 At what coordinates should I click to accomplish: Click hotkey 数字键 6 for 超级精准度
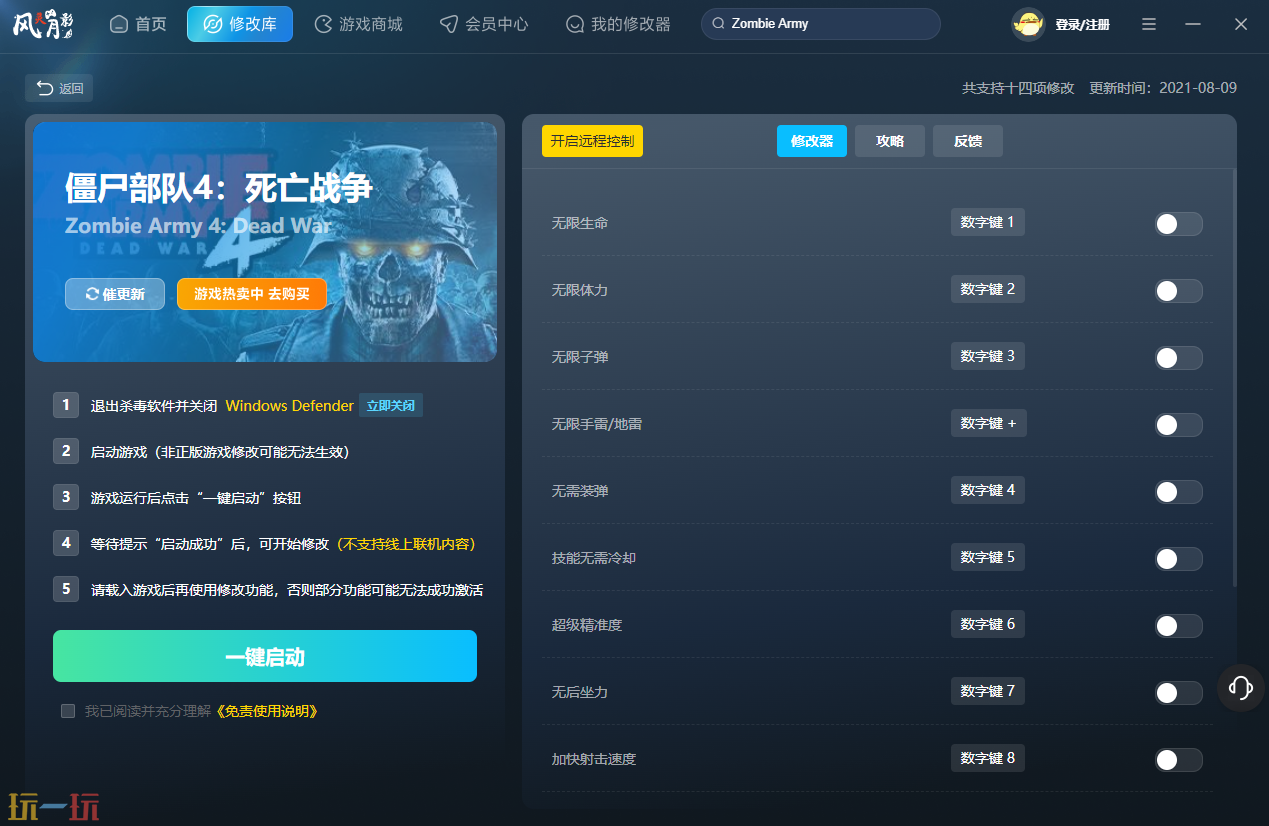988,624
